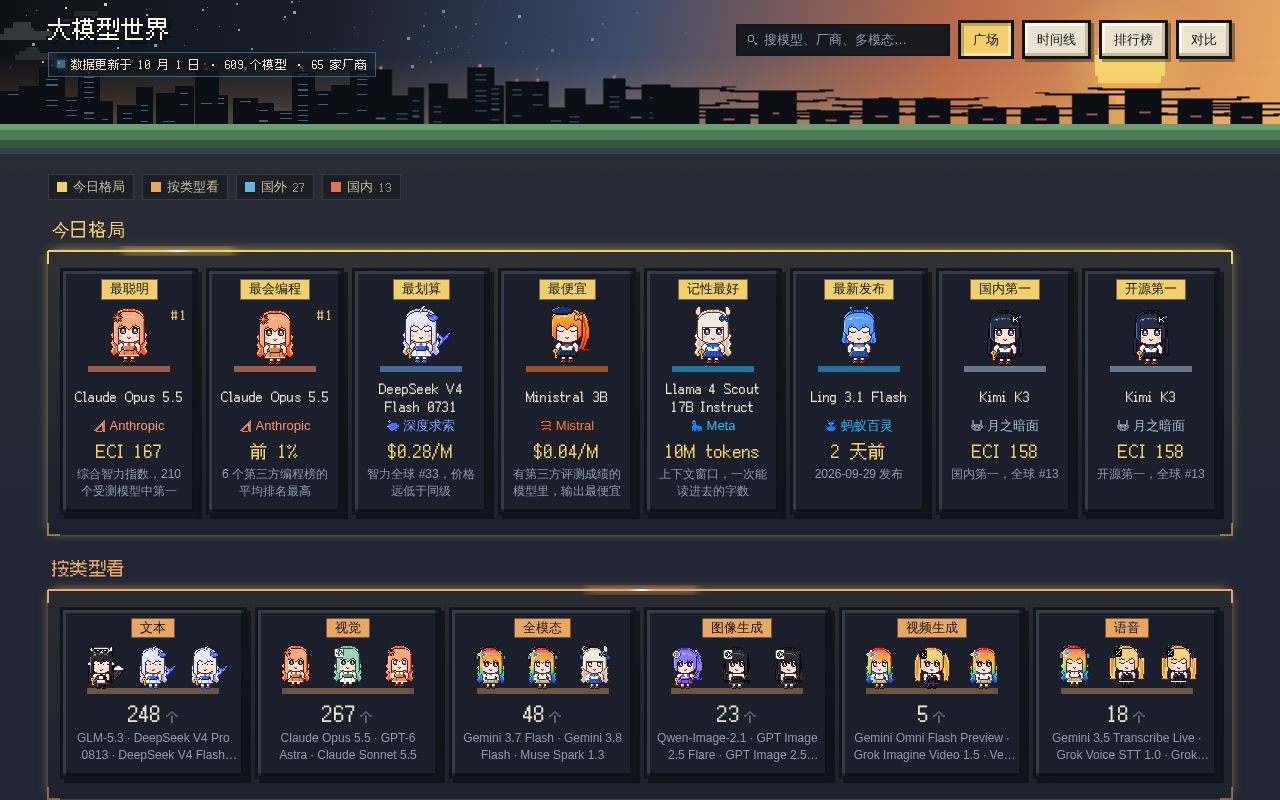Click the 最聪明 Claude Opus 5.5 avatar

pyautogui.click(x=128, y=334)
